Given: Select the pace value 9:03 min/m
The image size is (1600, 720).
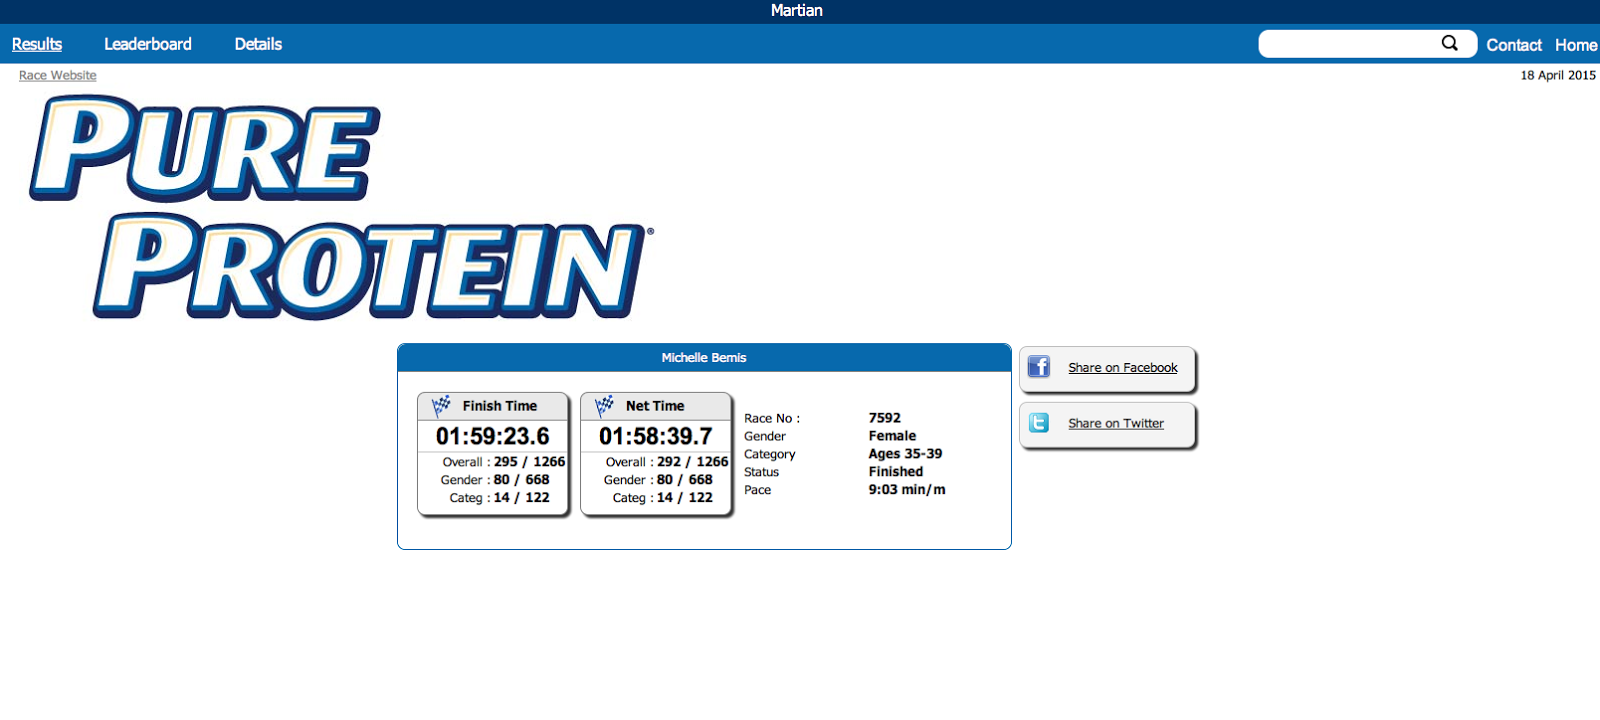Looking at the screenshot, I should pos(907,489).
